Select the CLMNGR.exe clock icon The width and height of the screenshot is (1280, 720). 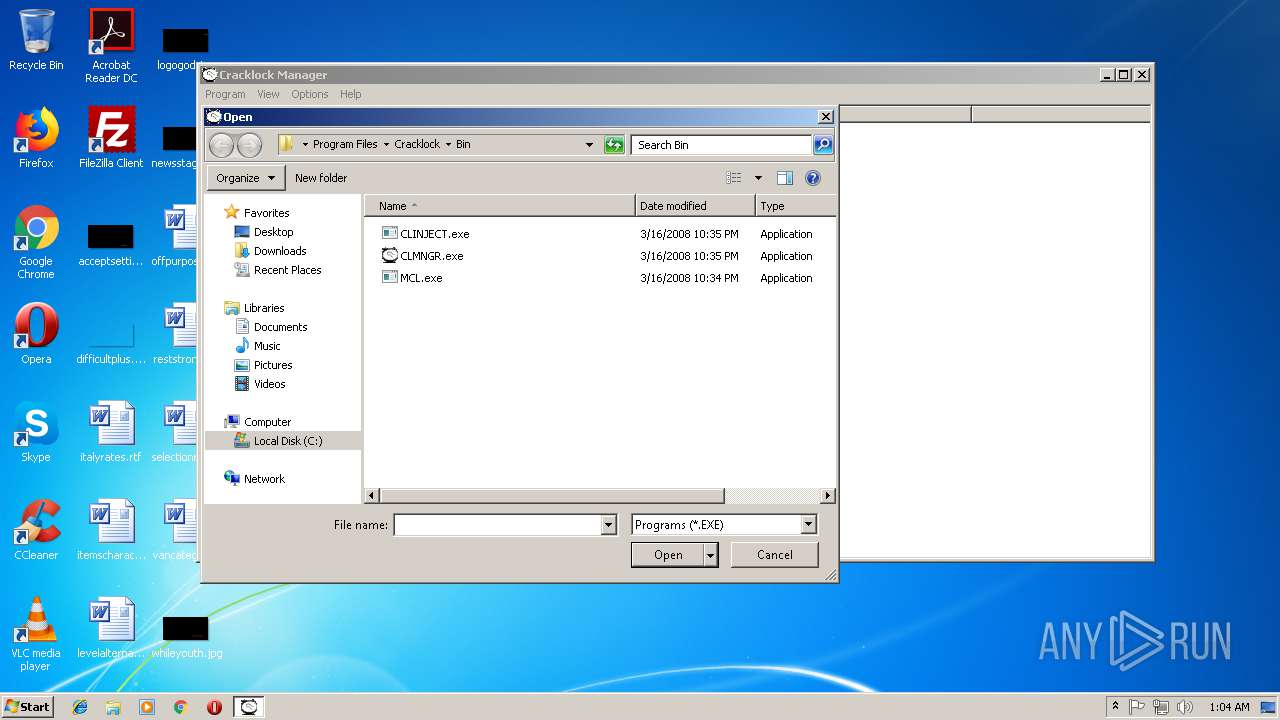390,255
